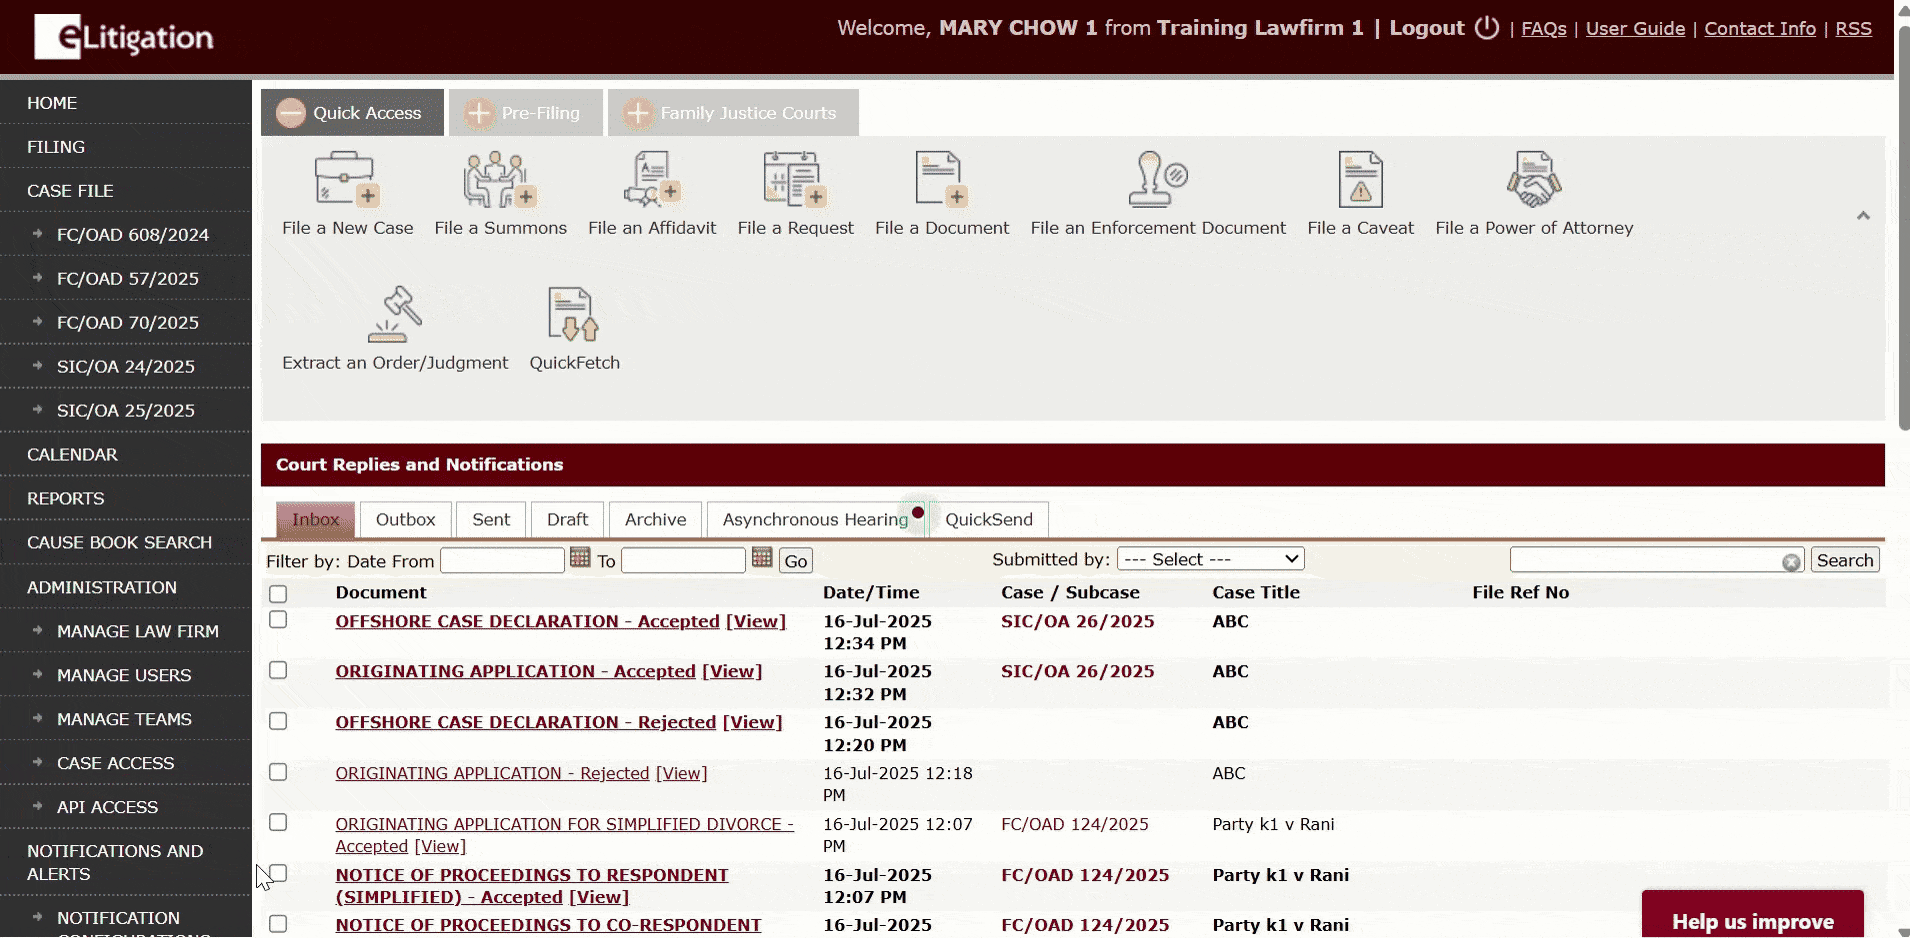1910x938 pixels.
Task: Tick the select-all checkbox in Document header
Action: coord(278,594)
